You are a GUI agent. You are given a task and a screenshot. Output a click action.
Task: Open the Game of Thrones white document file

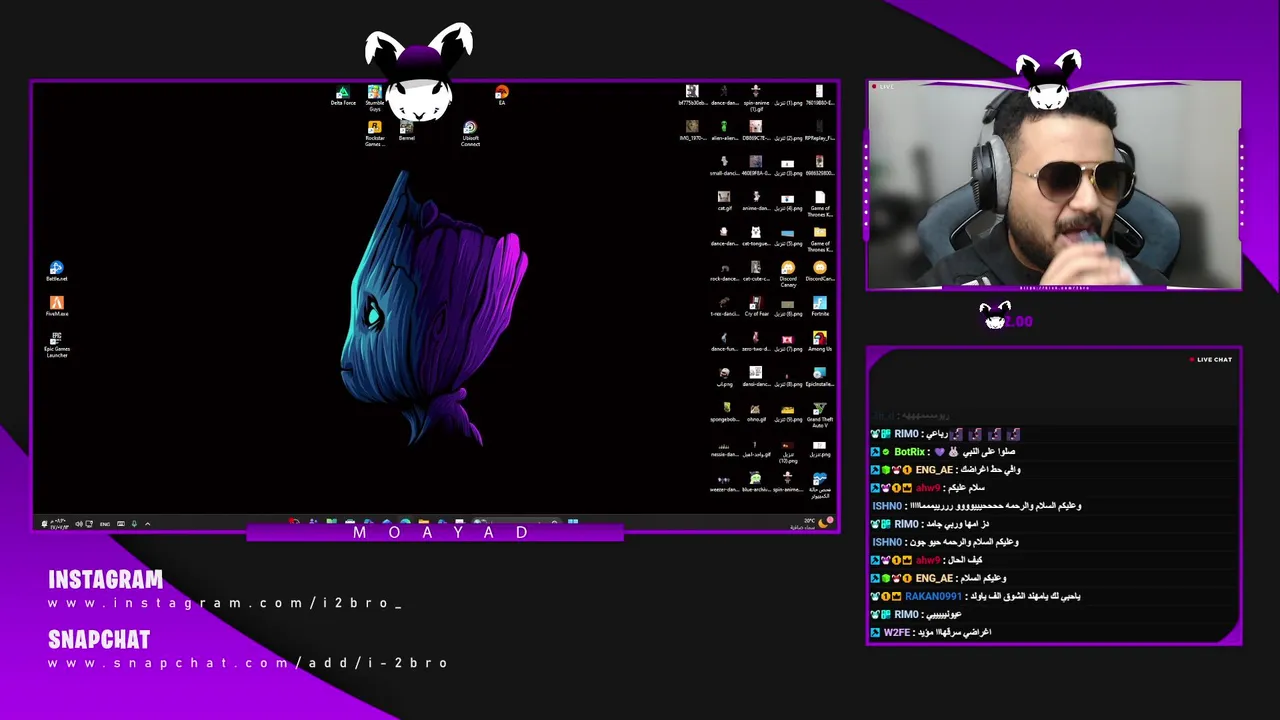(820, 204)
